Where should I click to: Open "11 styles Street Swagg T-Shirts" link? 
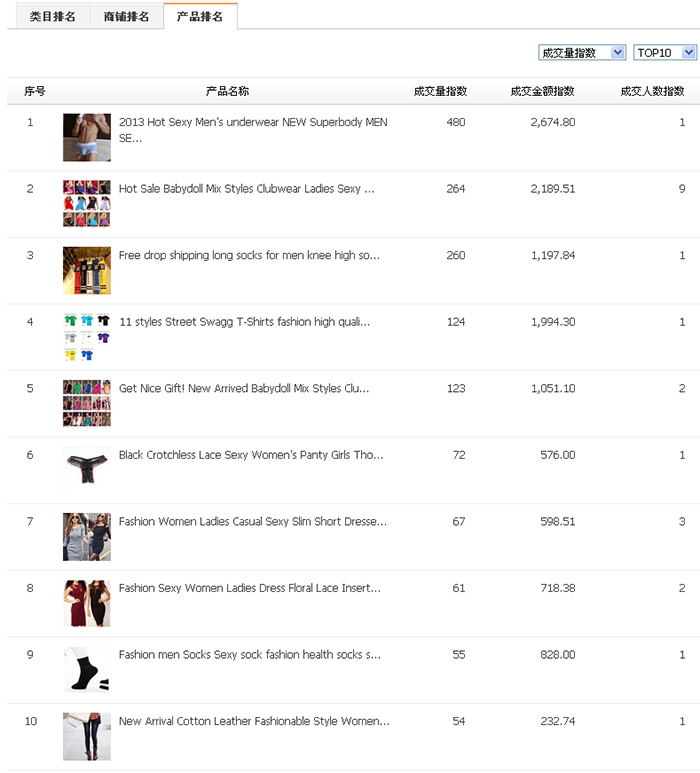[245, 322]
